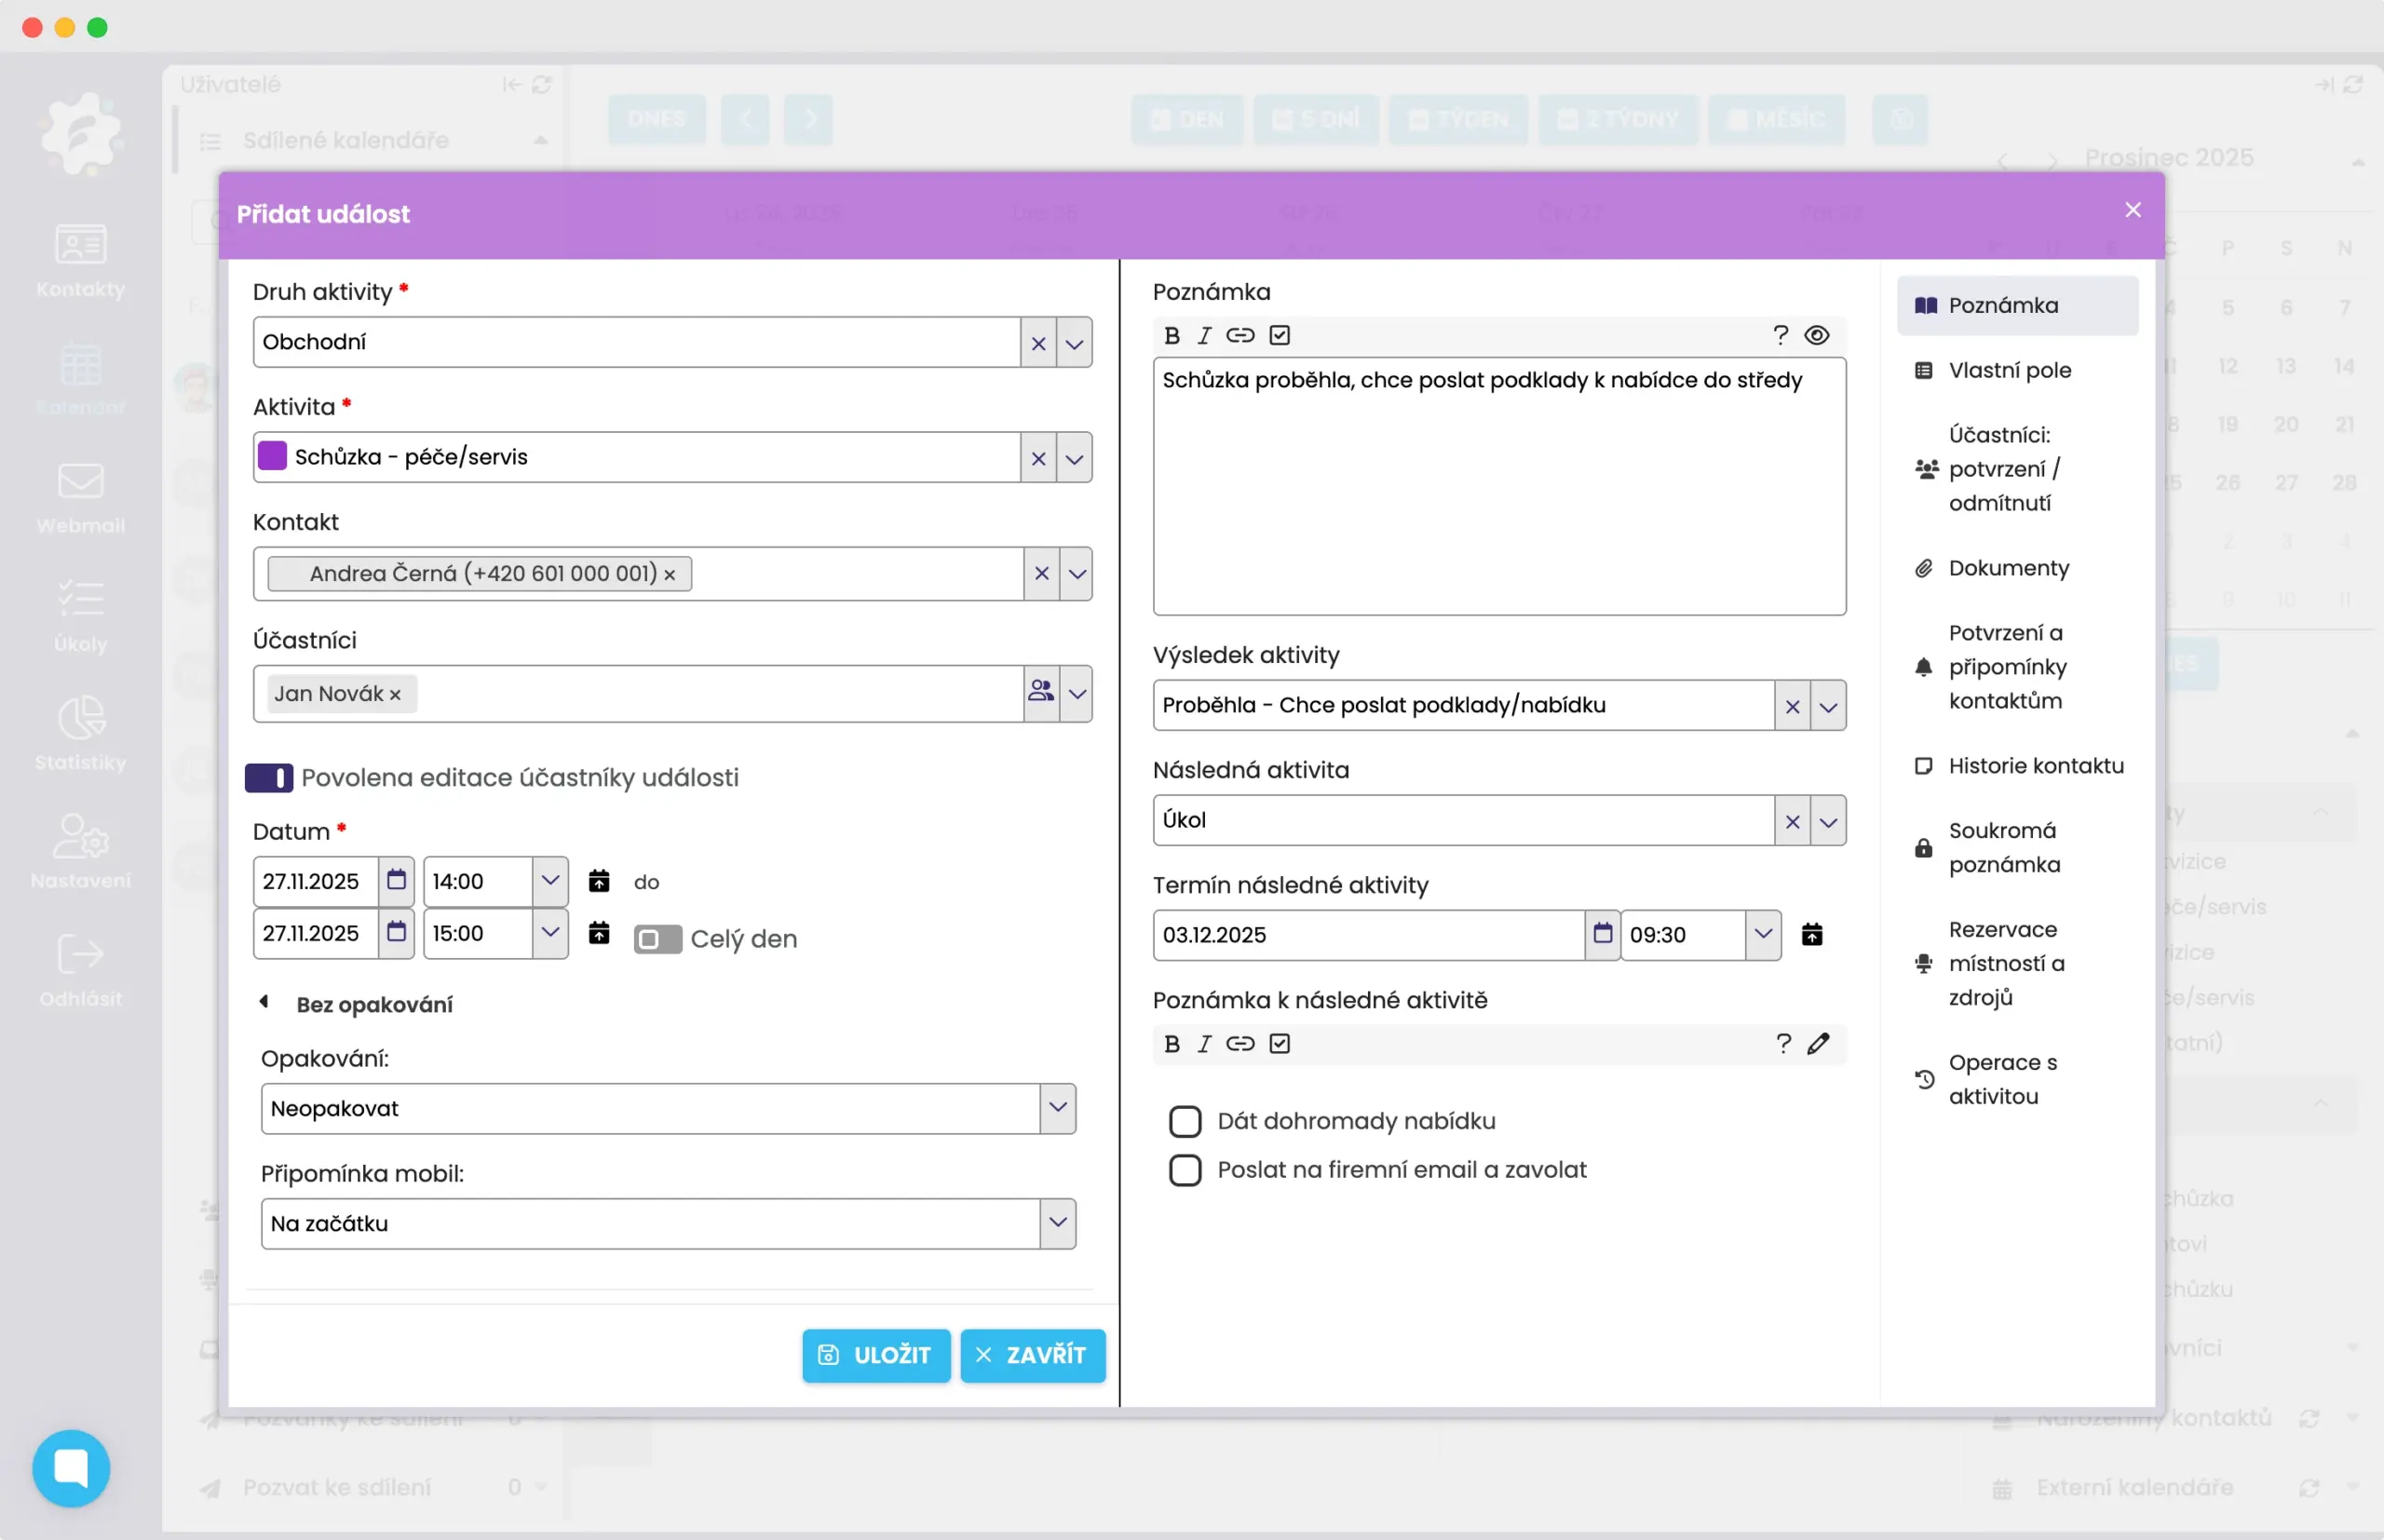The image size is (2384, 1540).
Task: Enable the Celý den toggle
Action: (657, 939)
